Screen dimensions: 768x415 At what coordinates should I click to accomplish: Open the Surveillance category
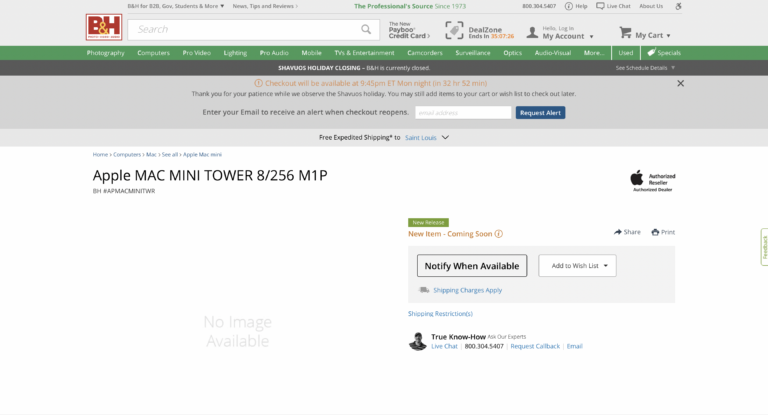[x=473, y=53]
